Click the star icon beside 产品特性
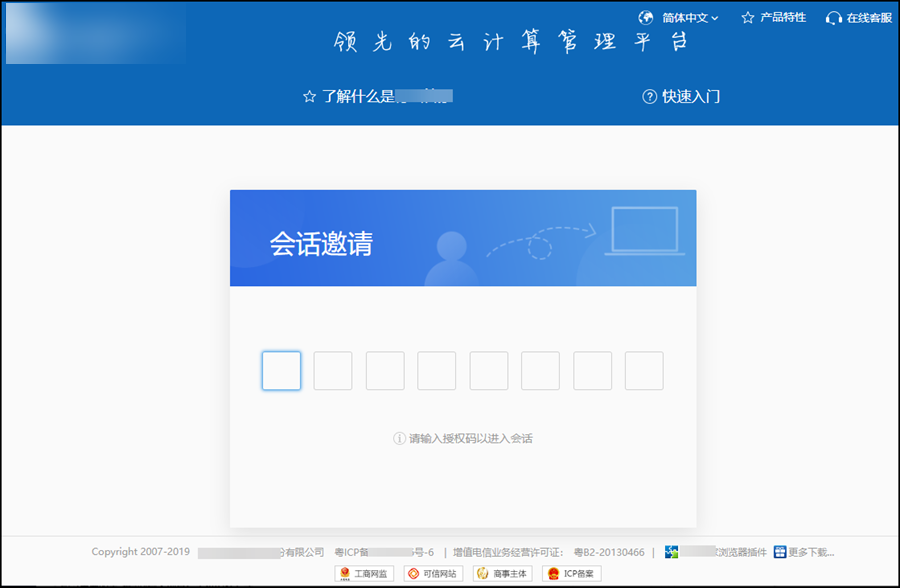Screen dimensions: 900x588 click(x=747, y=18)
